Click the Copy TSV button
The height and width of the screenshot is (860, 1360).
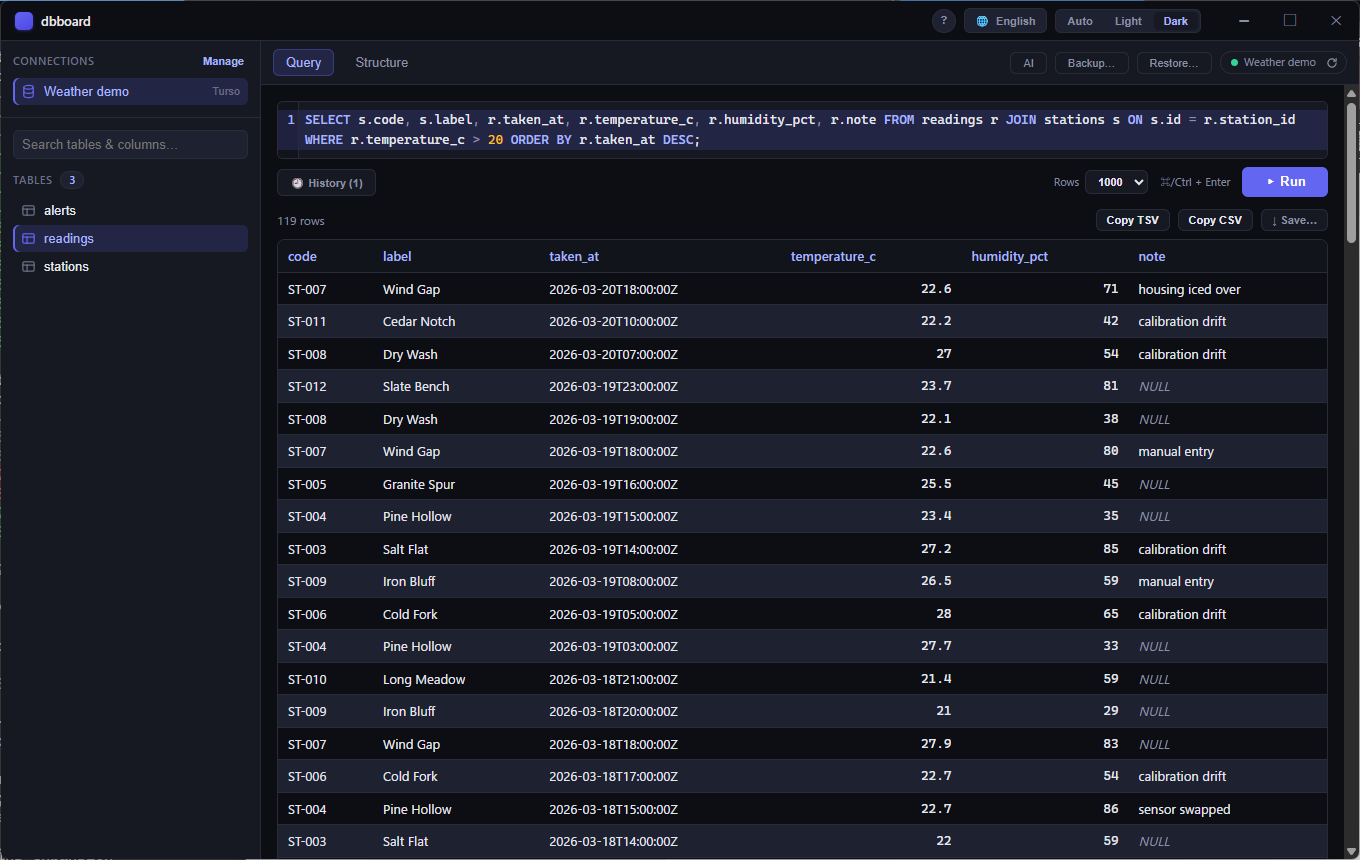[1133, 220]
